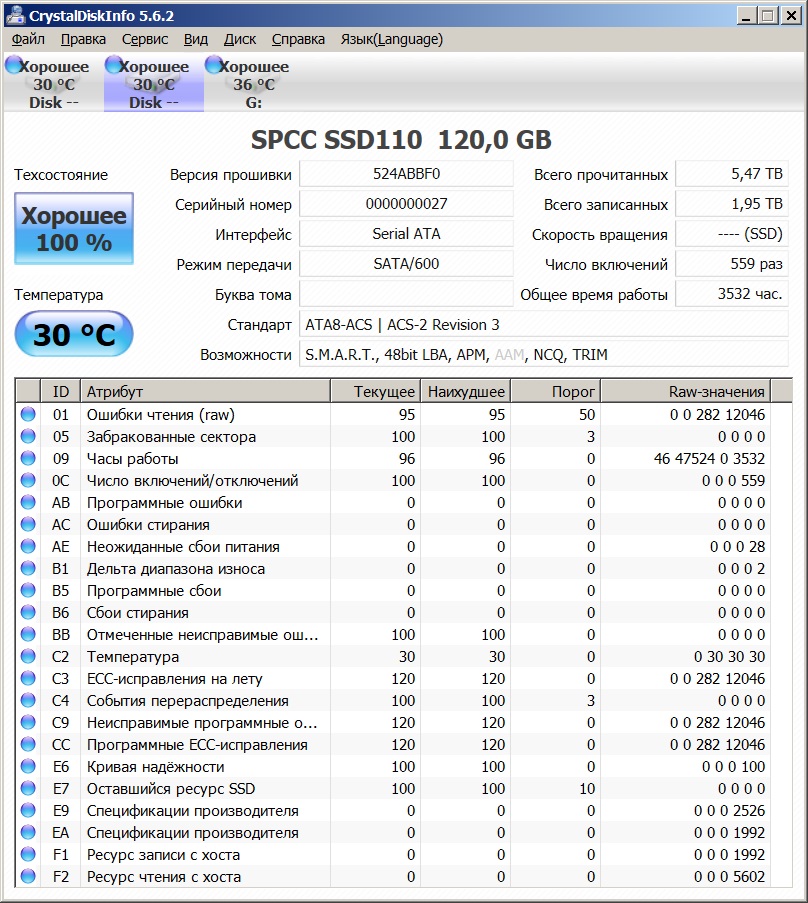Click the Атрибут column header
This screenshot has width=808, height=903.
coord(205,391)
